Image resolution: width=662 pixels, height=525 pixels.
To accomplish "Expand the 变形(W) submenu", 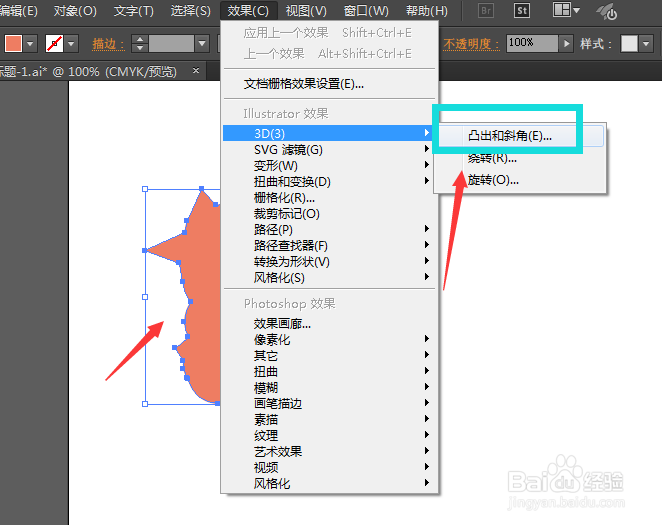I will [x=329, y=165].
